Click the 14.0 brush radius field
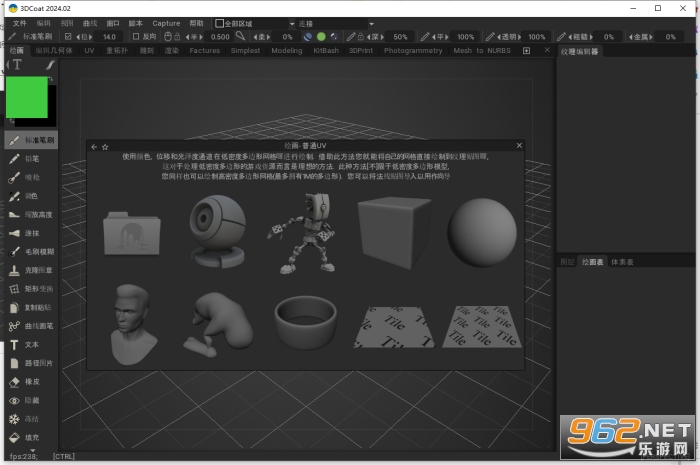 click(109, 37)
